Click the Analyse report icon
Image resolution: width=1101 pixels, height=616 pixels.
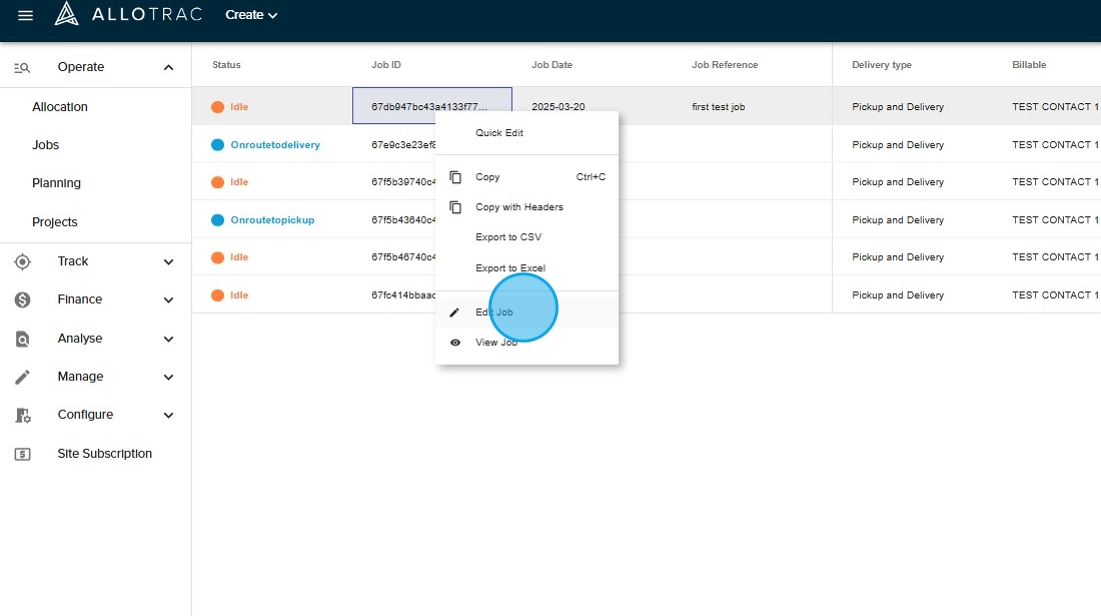pos(22,339)
